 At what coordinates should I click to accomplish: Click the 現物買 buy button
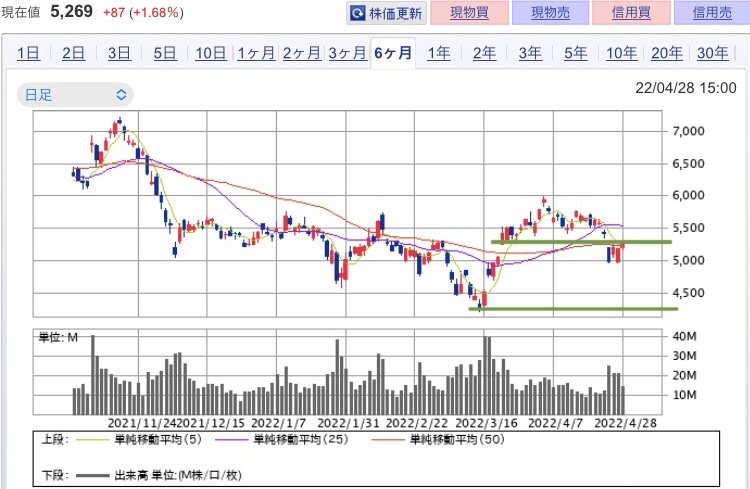[469, 13]
